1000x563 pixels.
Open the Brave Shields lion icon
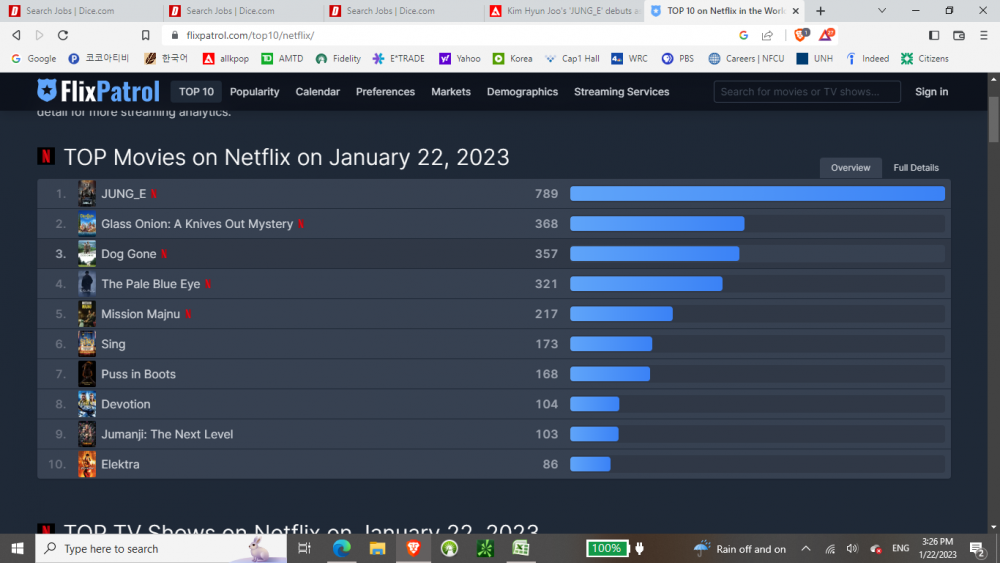[x=801, y=34]
